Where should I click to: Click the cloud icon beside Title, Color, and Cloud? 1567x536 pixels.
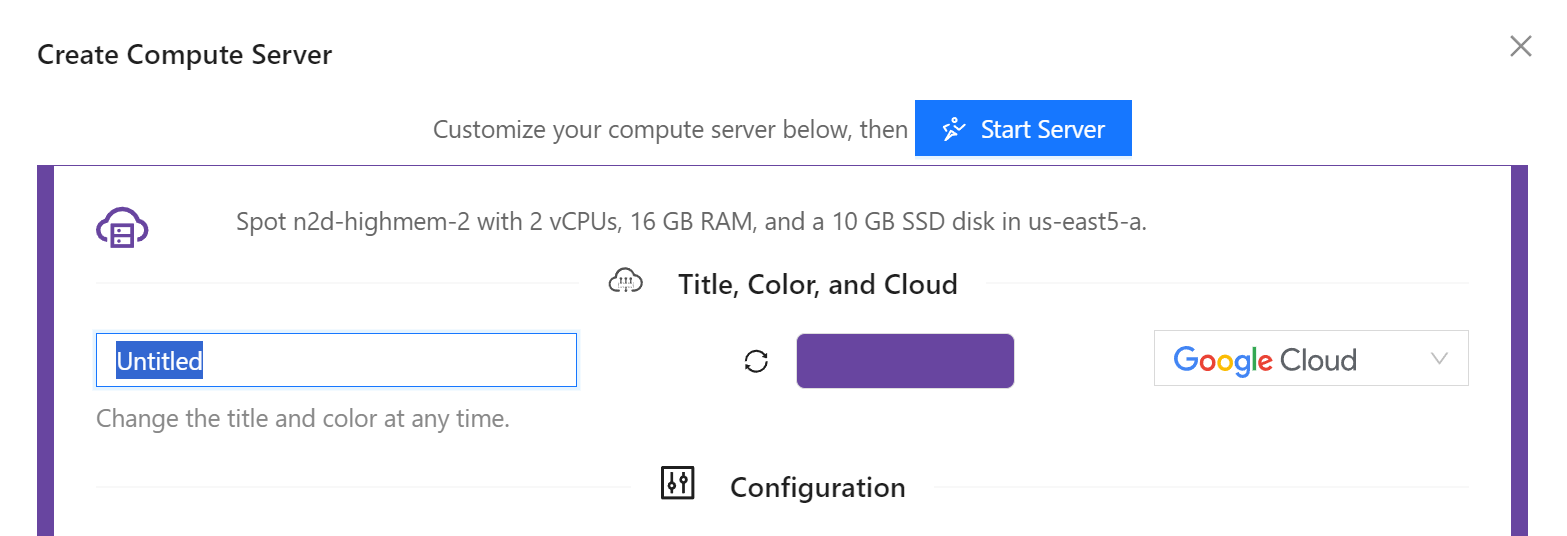(626, 284)
